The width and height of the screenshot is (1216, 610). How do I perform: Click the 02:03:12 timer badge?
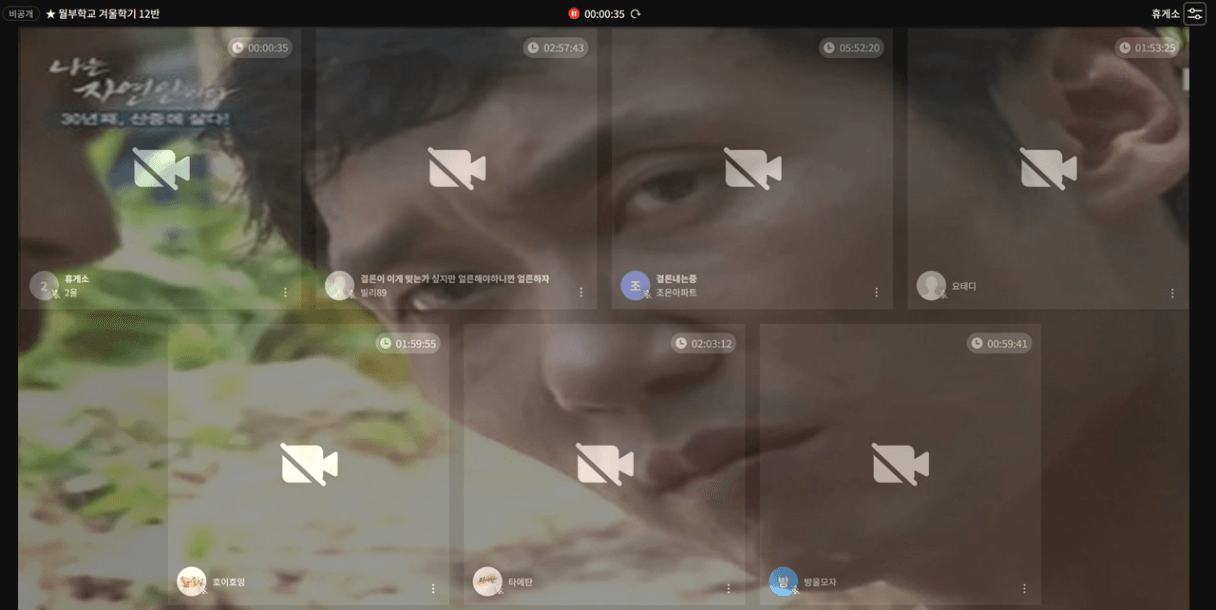point(704,344)
